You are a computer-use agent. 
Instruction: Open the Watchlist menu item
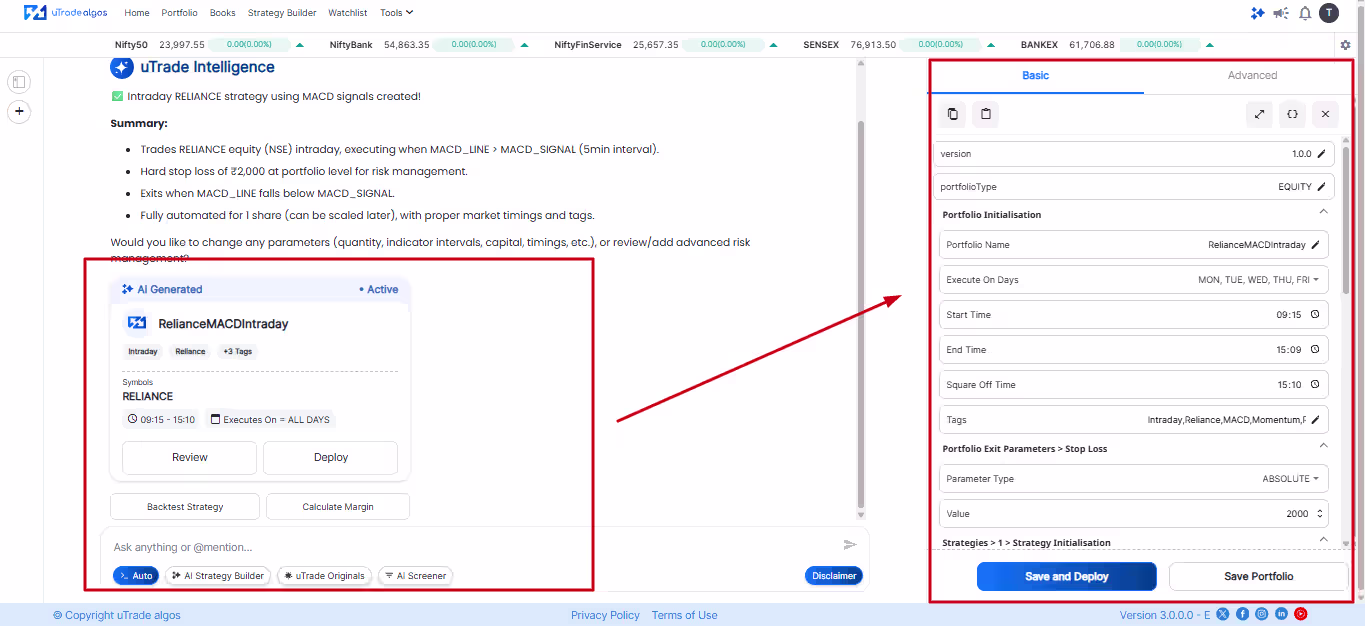(348, 13)
